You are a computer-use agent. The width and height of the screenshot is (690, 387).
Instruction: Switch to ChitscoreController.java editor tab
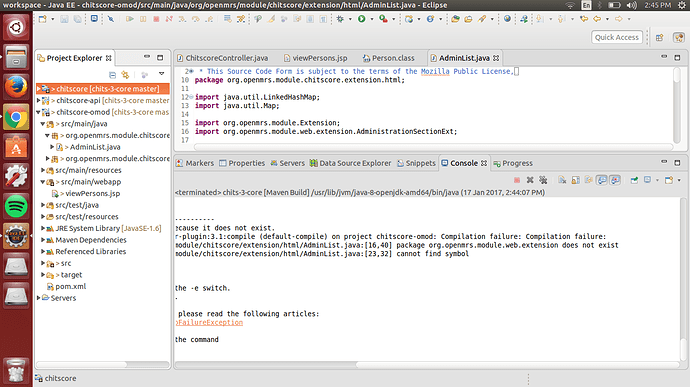(x=222, y=58)
